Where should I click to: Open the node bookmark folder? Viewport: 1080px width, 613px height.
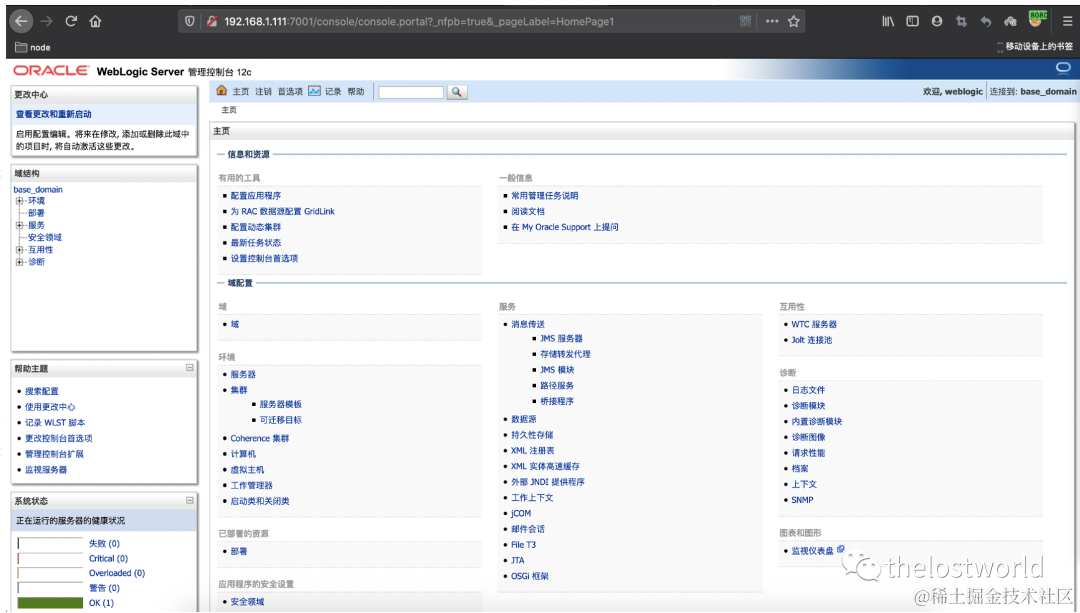click(33, 48)
